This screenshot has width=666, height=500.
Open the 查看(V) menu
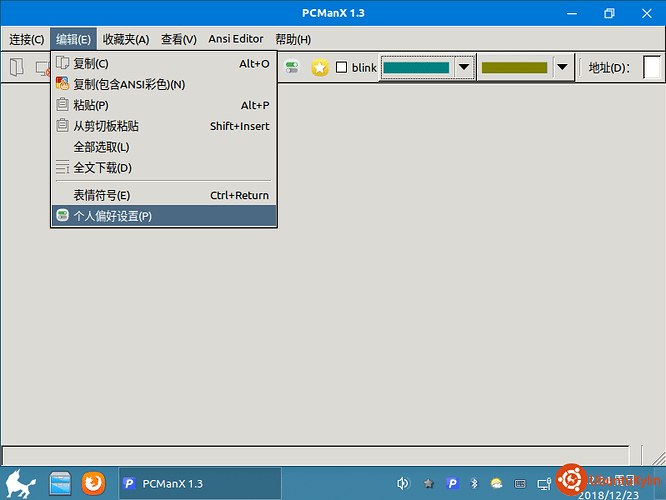click(179, 40)
